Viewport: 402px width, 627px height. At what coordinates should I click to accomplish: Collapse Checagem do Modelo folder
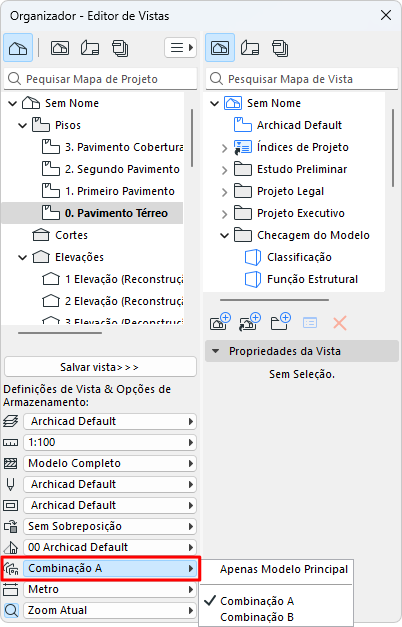click(x=224, y=236)
